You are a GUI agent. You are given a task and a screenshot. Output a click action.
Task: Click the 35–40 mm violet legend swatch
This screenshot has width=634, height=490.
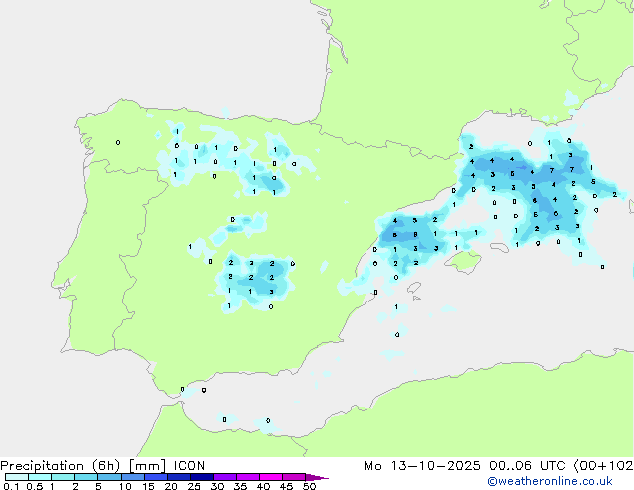[247, 477]
